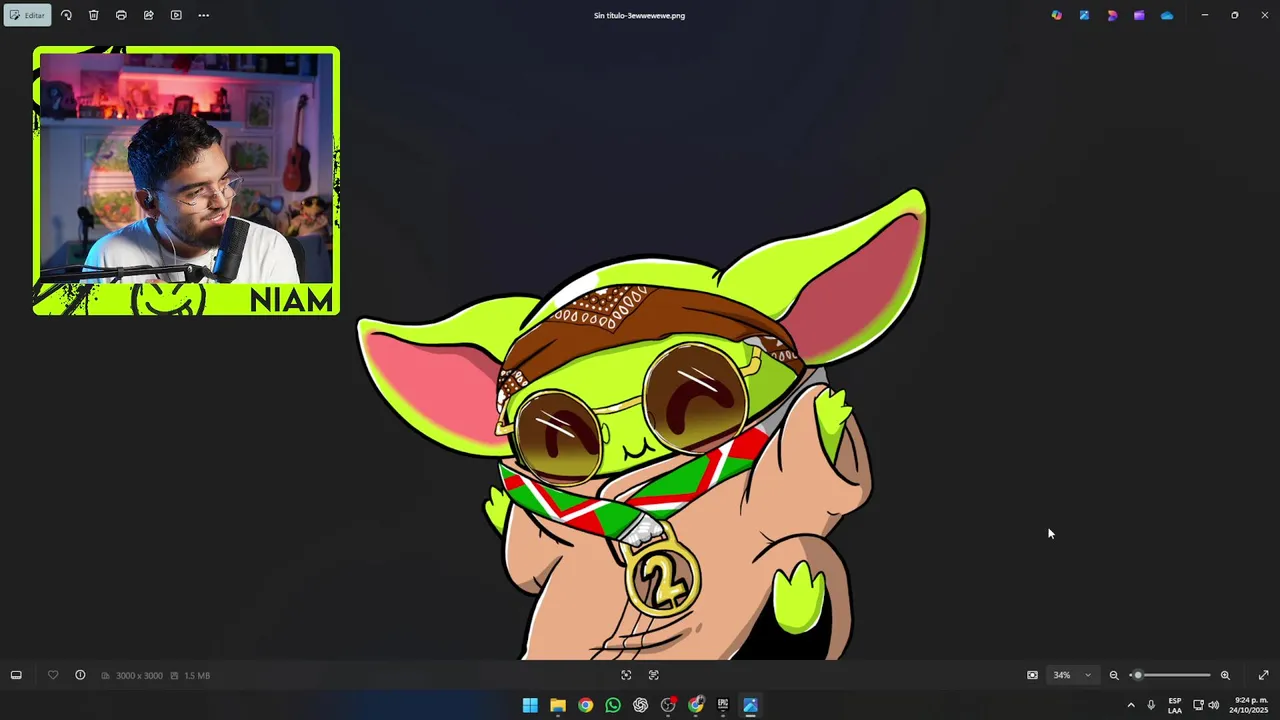Click the text recognition scan icon
Image resolution: width=1280 pixels, height=720 pixels.
tap(654, 675)
